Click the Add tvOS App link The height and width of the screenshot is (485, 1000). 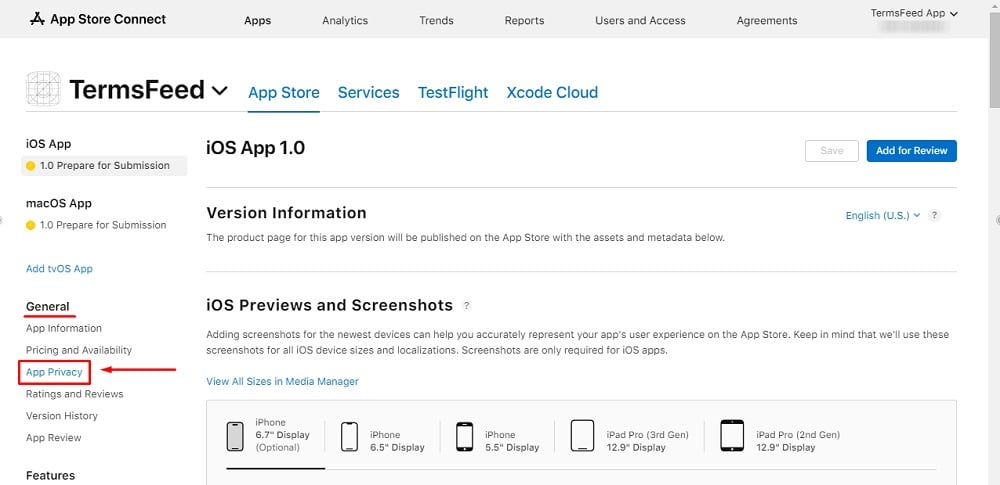pos(59,269)
